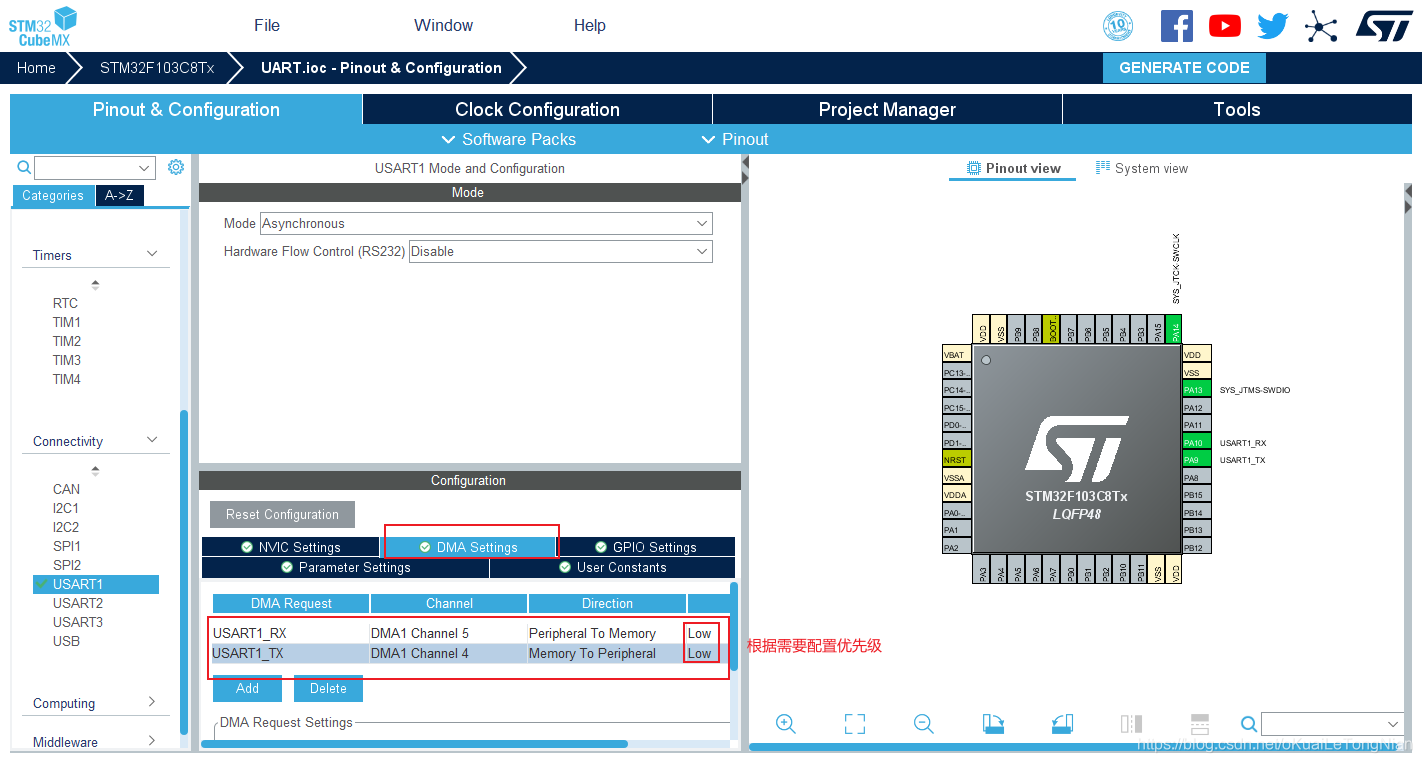
Task: Click the STM32CubeMX 10 years badge
Action: point(1118,26)
